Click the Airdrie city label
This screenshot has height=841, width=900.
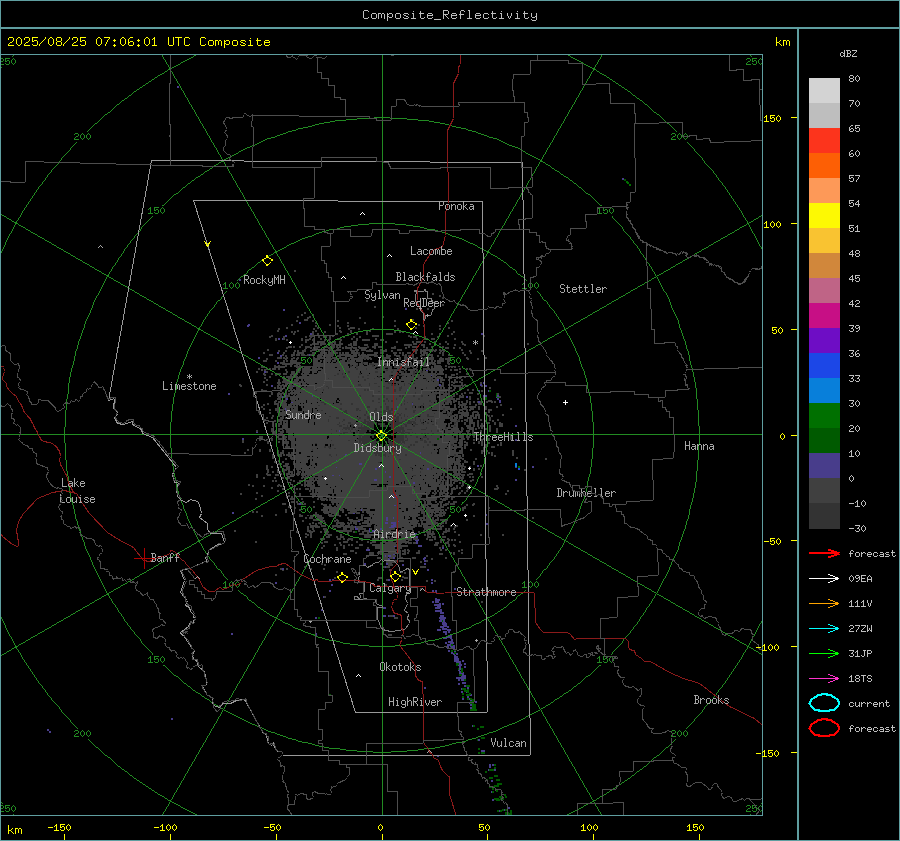click(x=394, y=534)
